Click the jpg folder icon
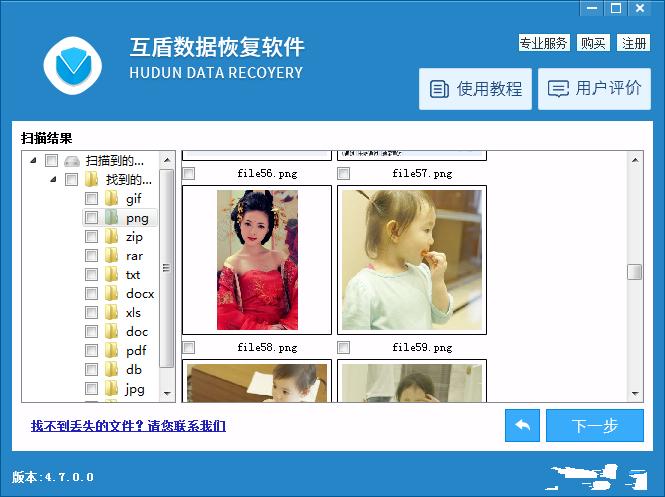665x497 pixels. [x=111, y=388]
